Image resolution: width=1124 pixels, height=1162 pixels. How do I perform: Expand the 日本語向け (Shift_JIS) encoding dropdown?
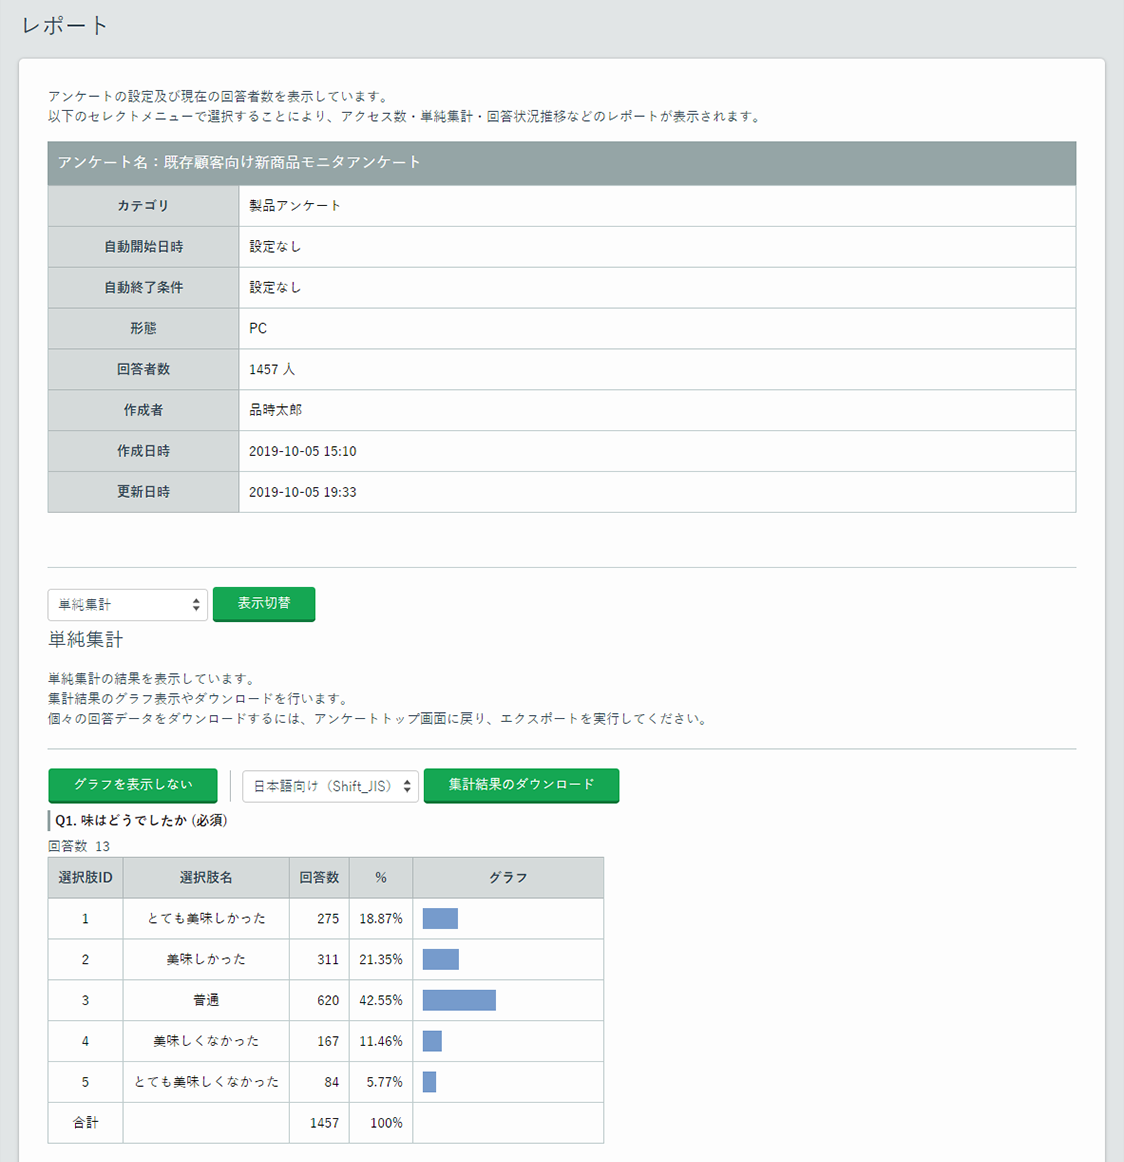(330, 786)
